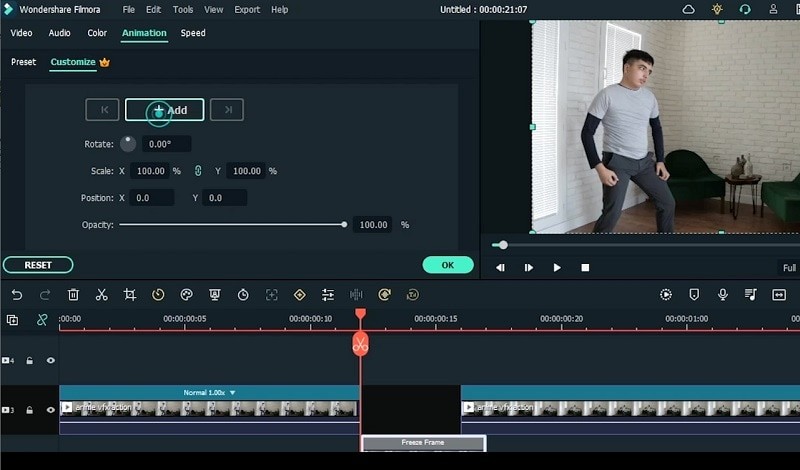Click the Position Y value field

pos(224,197)
